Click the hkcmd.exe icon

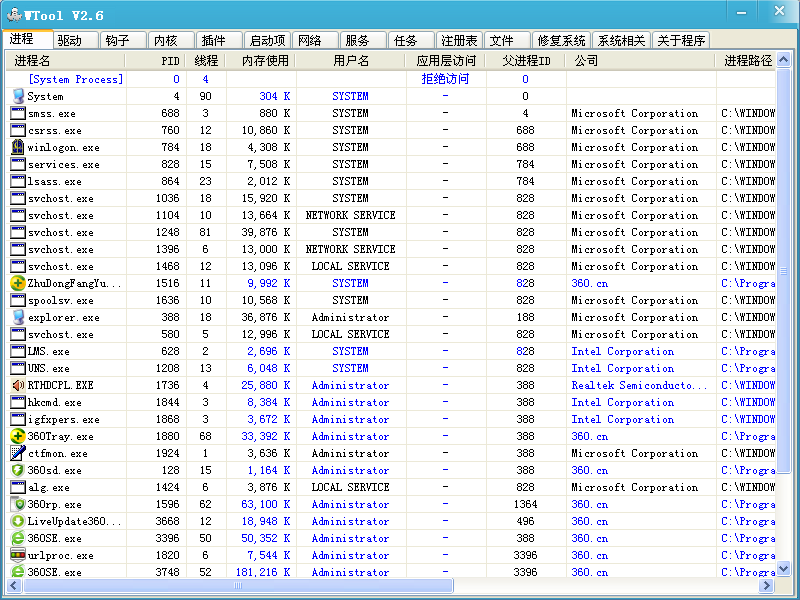click(x=18, y=402)
